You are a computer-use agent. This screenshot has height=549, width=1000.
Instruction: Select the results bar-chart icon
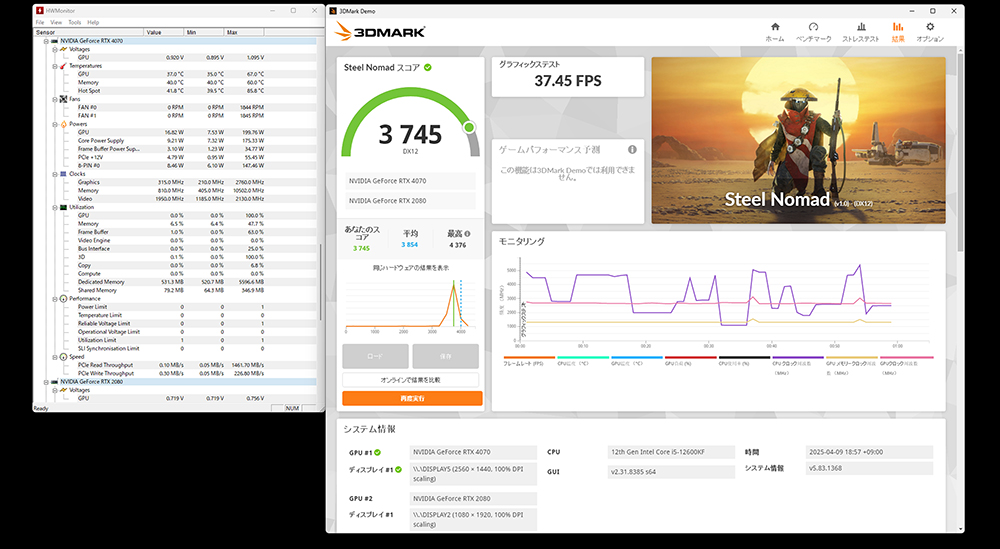898,27
